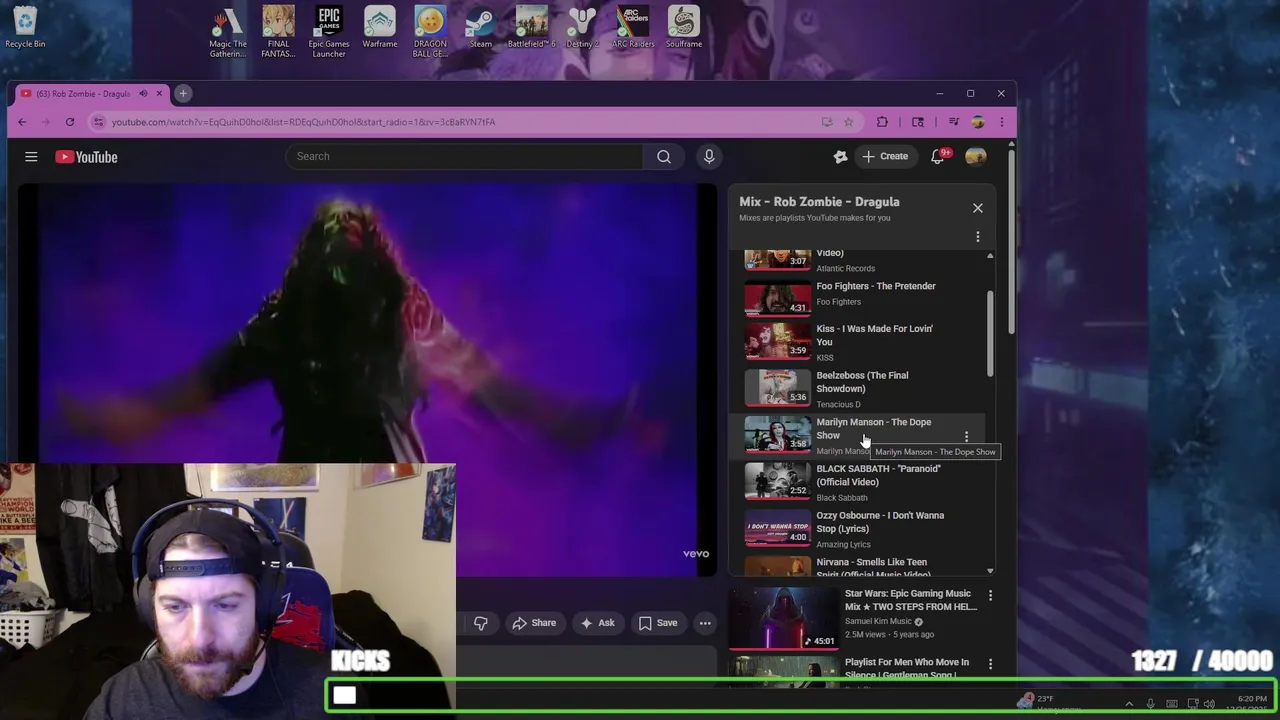1280x720 pixels.
Task: Launch Final Fantasy desktop shortcut
Action: [278, 32]
